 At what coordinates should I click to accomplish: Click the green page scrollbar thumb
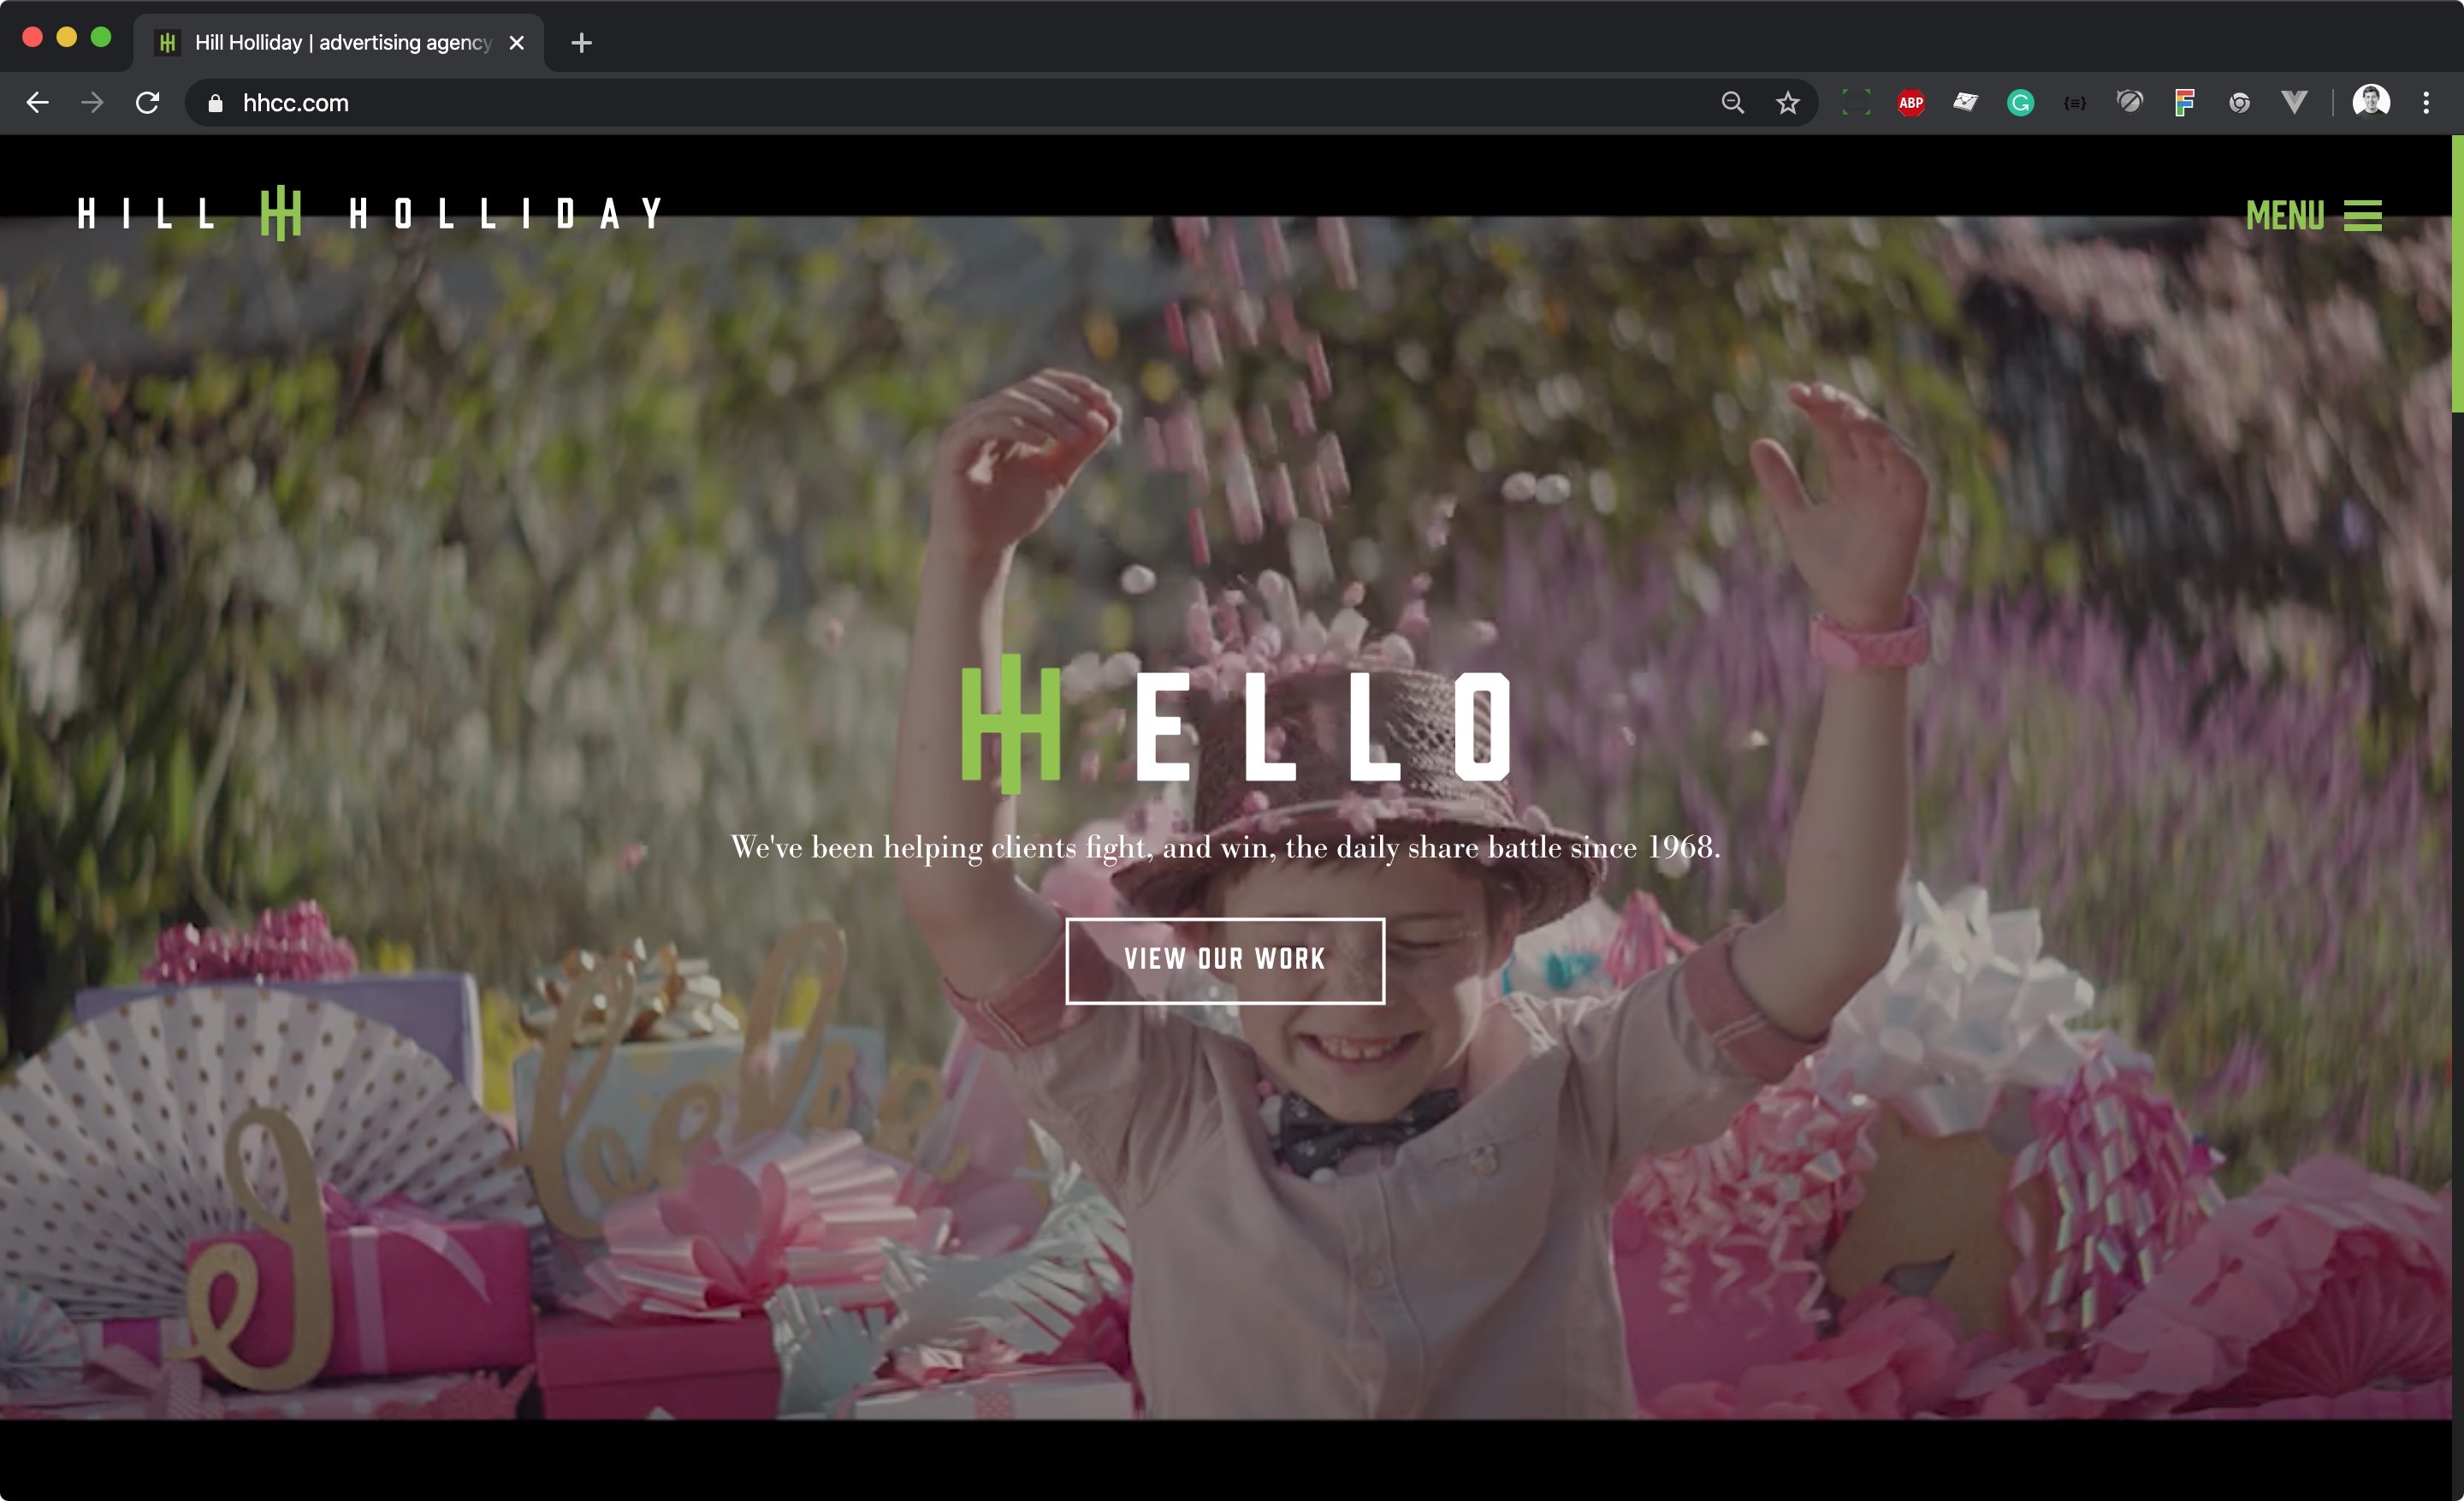[2458, 273]
